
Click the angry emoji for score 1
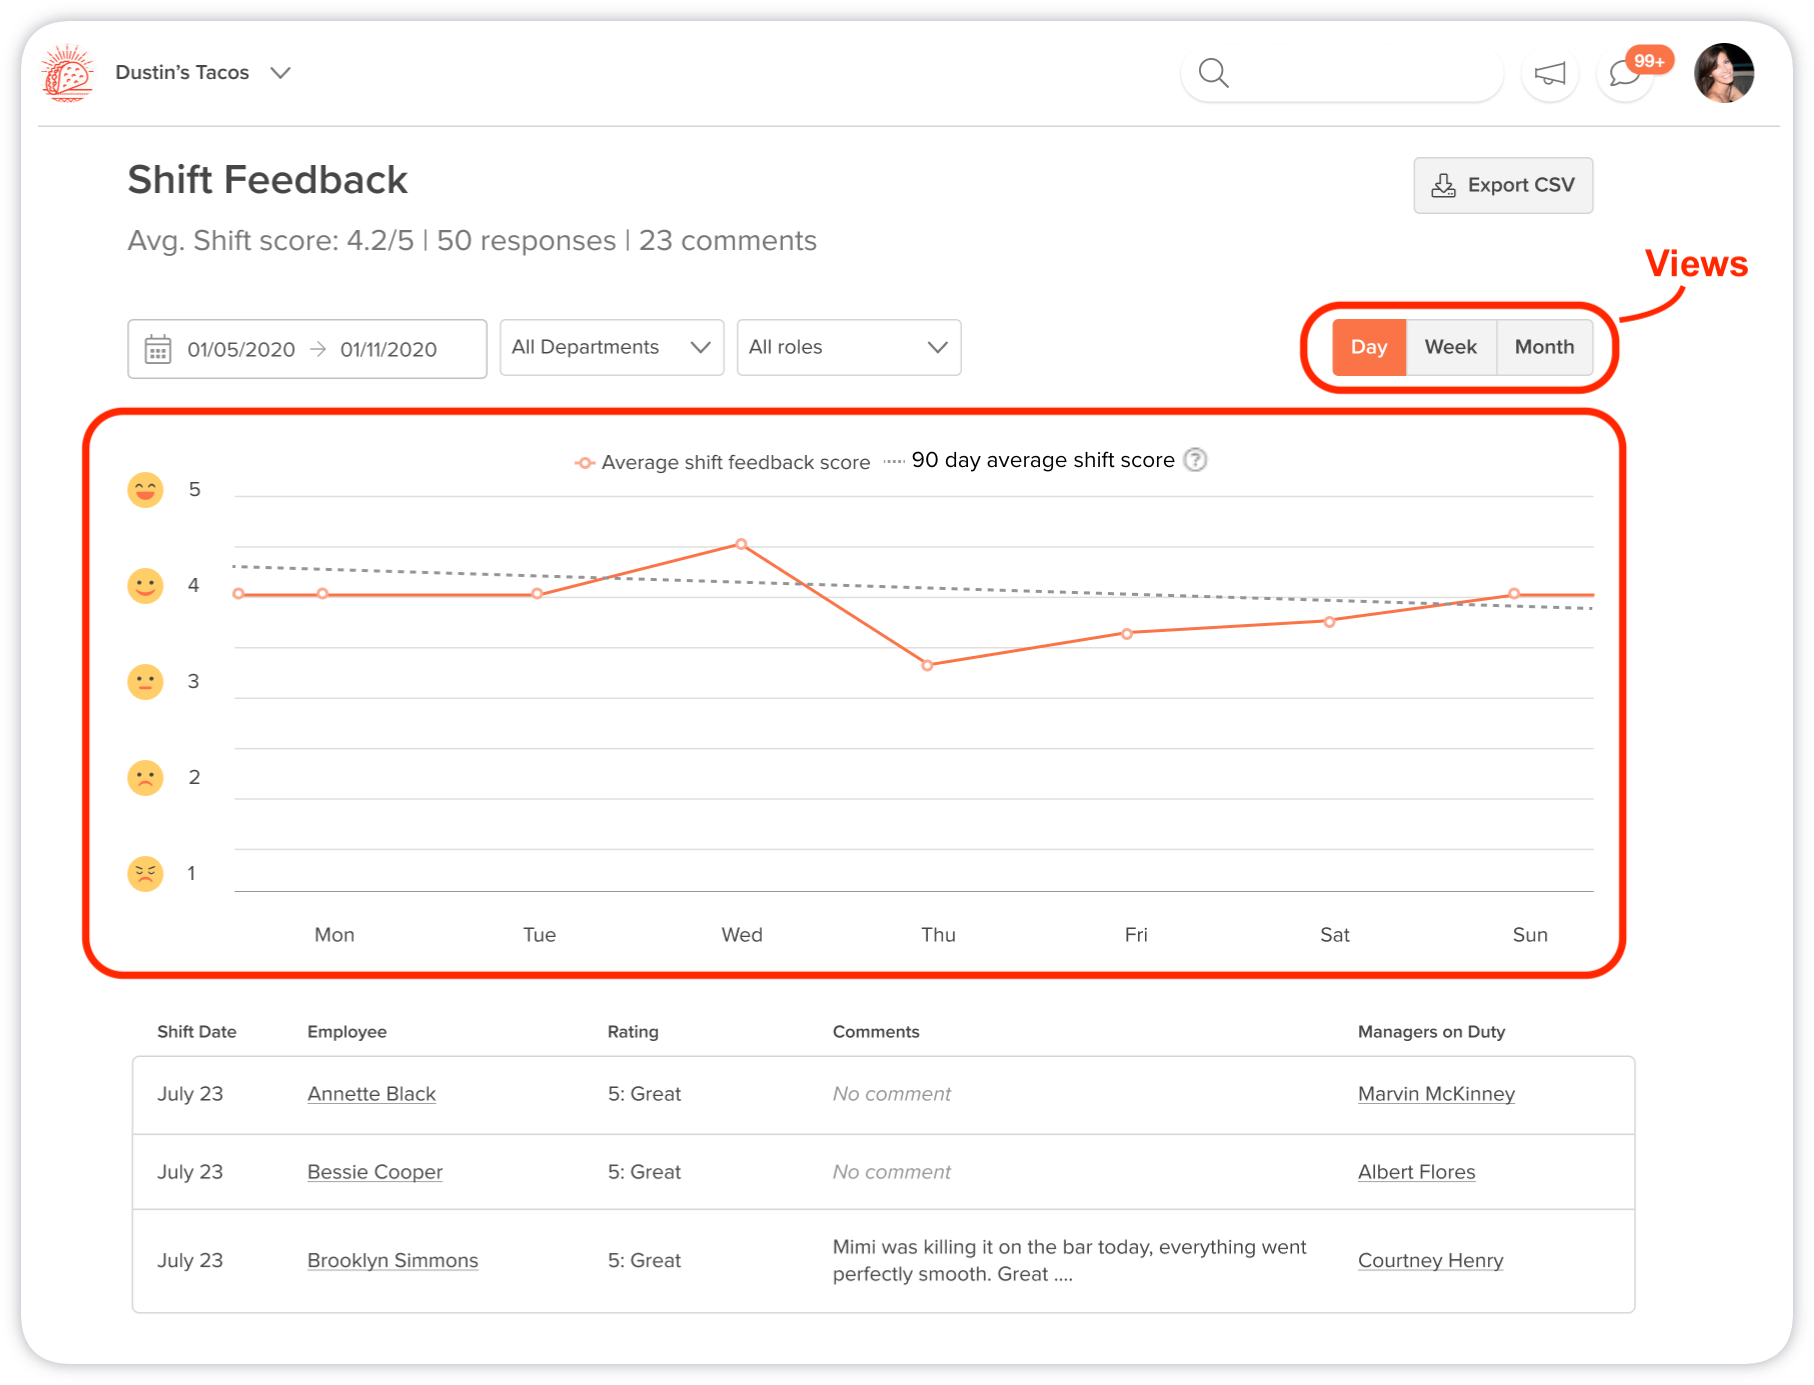(145, 873)
